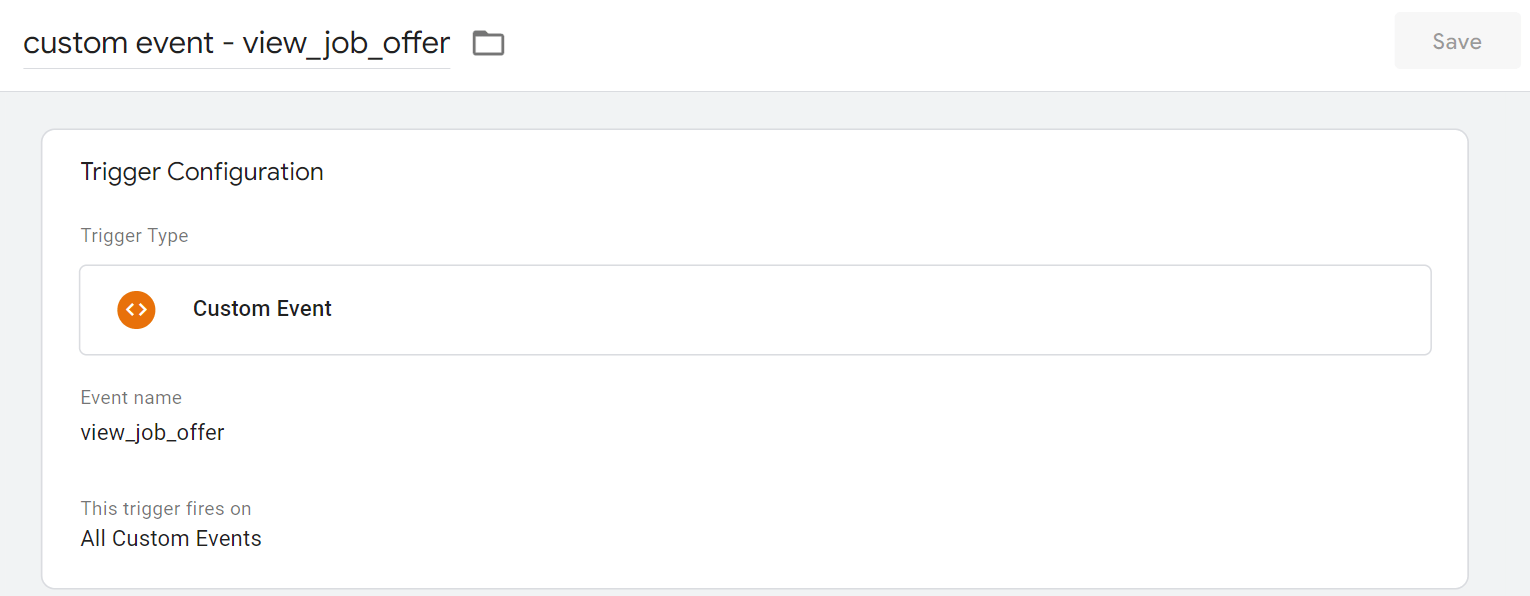Click empty space inside the Trigger Type box
Image resolution: width=1530 pixels, height=596 pixels.
coord(880,309)
